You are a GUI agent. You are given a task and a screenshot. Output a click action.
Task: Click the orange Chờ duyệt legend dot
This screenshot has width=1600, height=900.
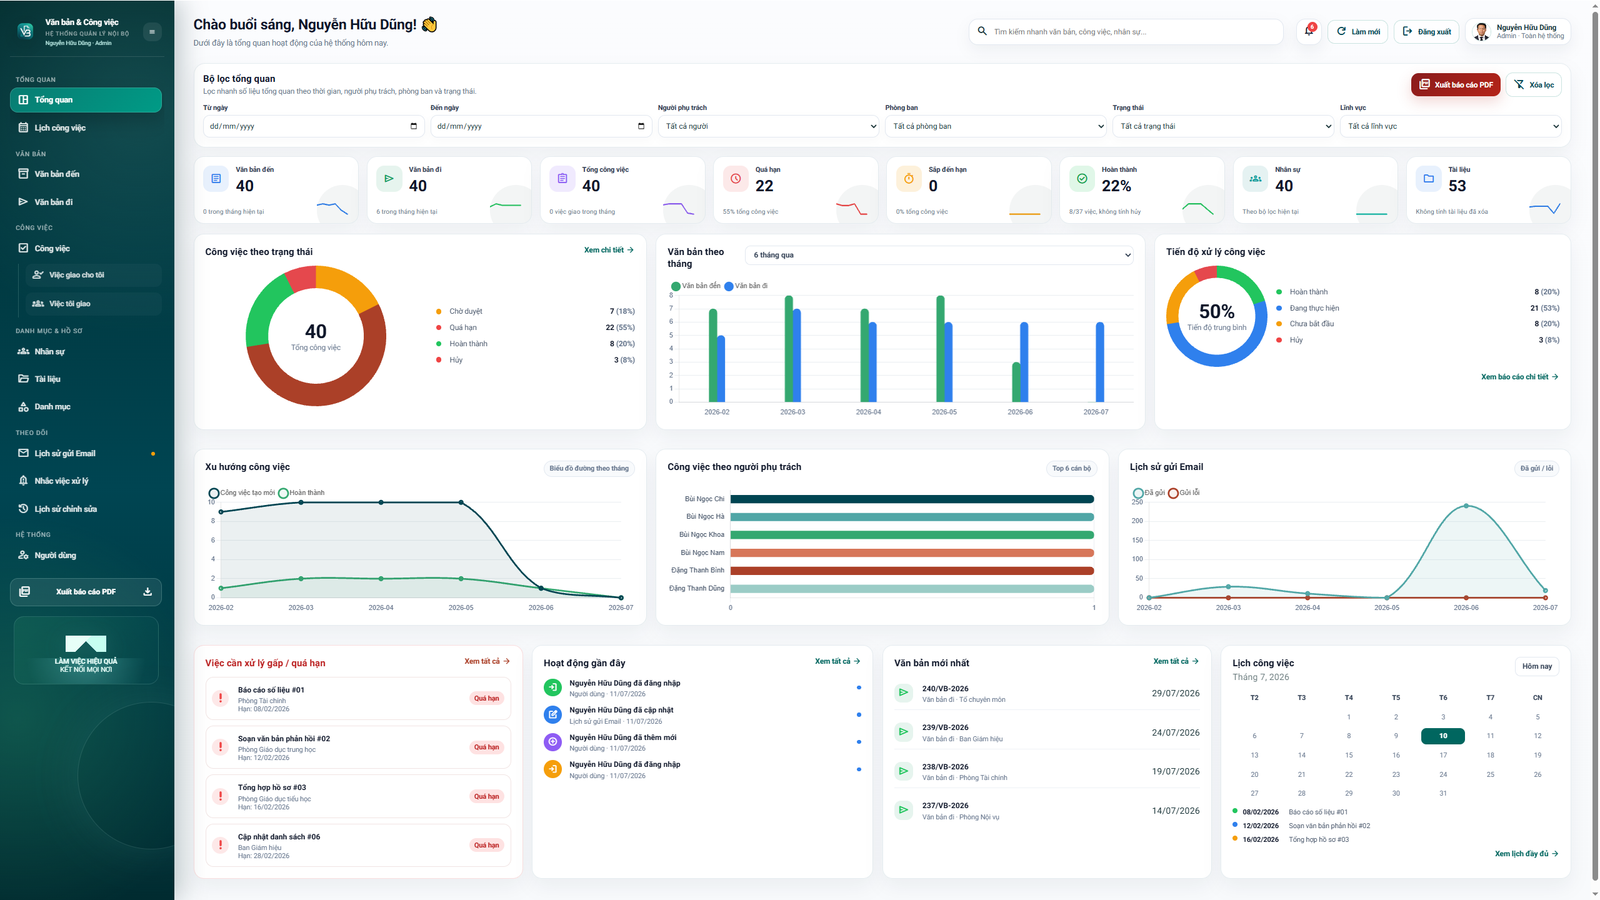click(x=439, y=312)
